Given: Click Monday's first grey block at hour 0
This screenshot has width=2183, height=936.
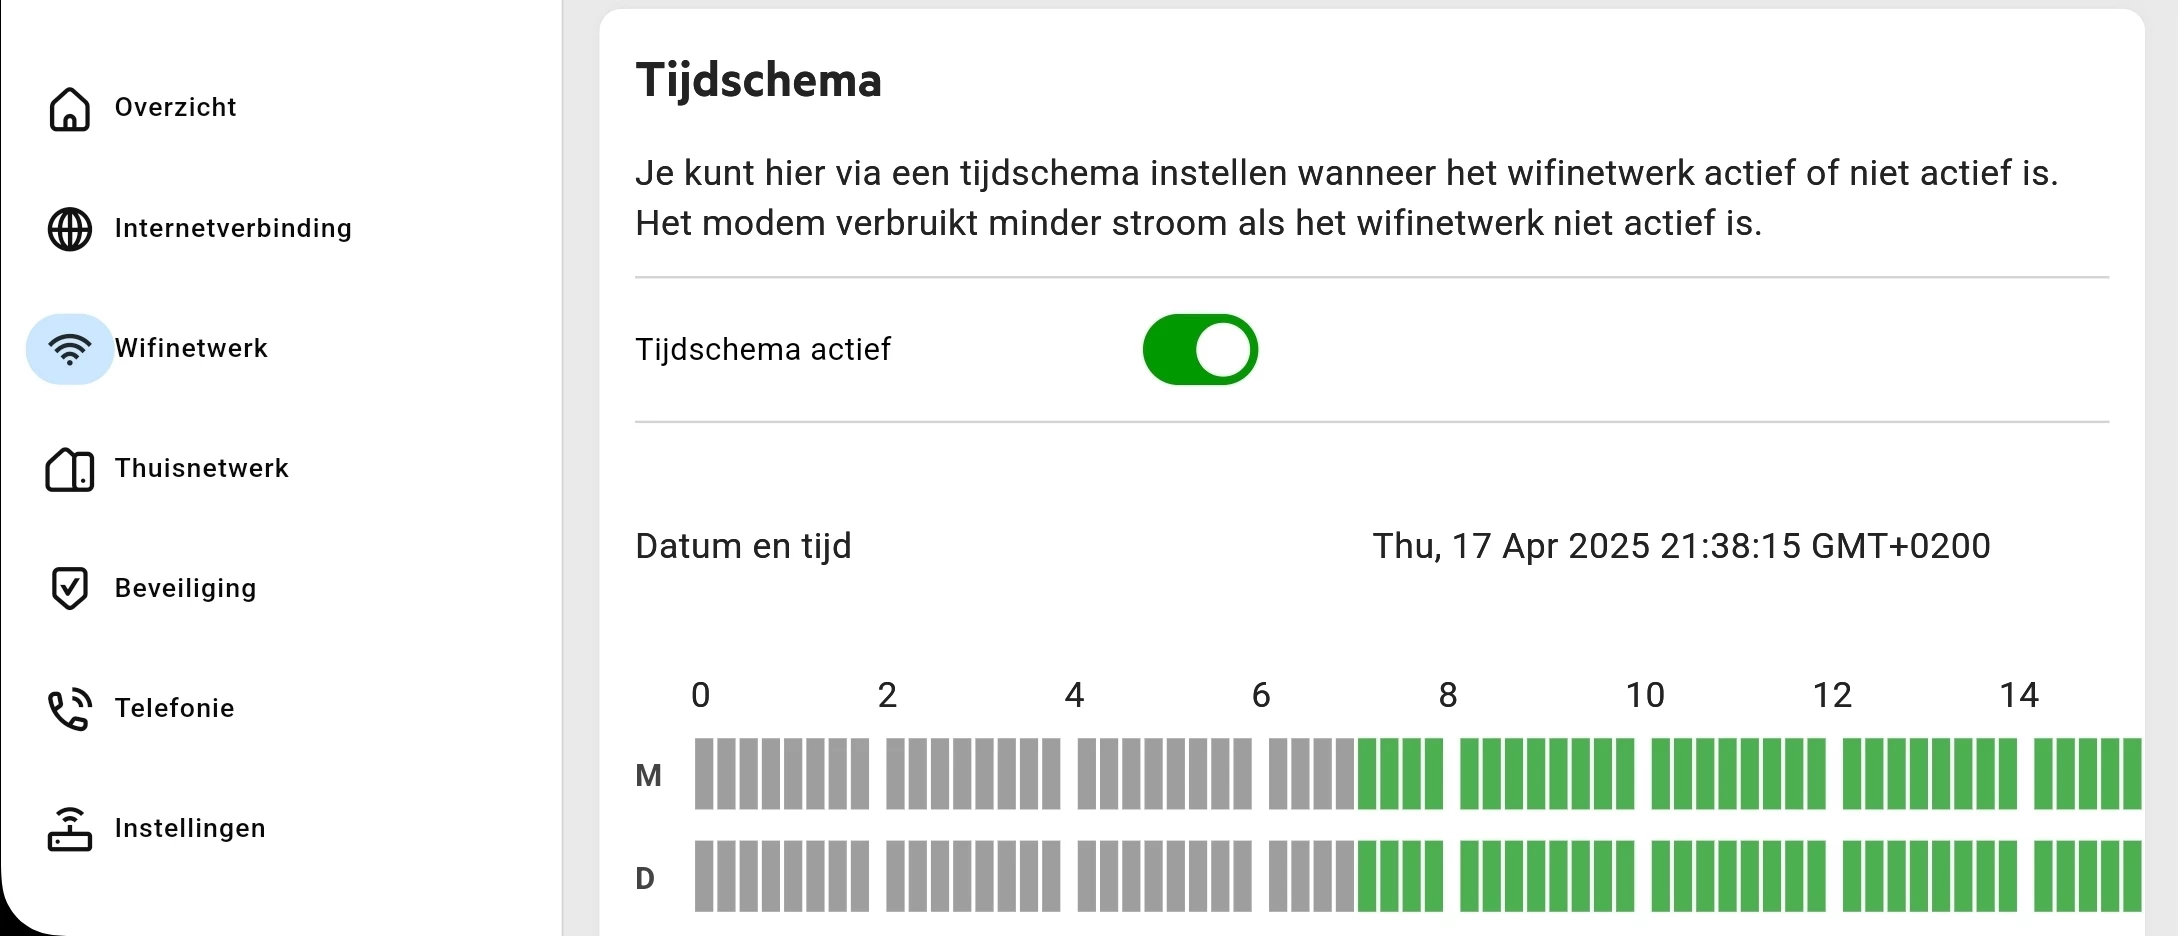Looking at the screenshot, I should [x=705, y=773].
